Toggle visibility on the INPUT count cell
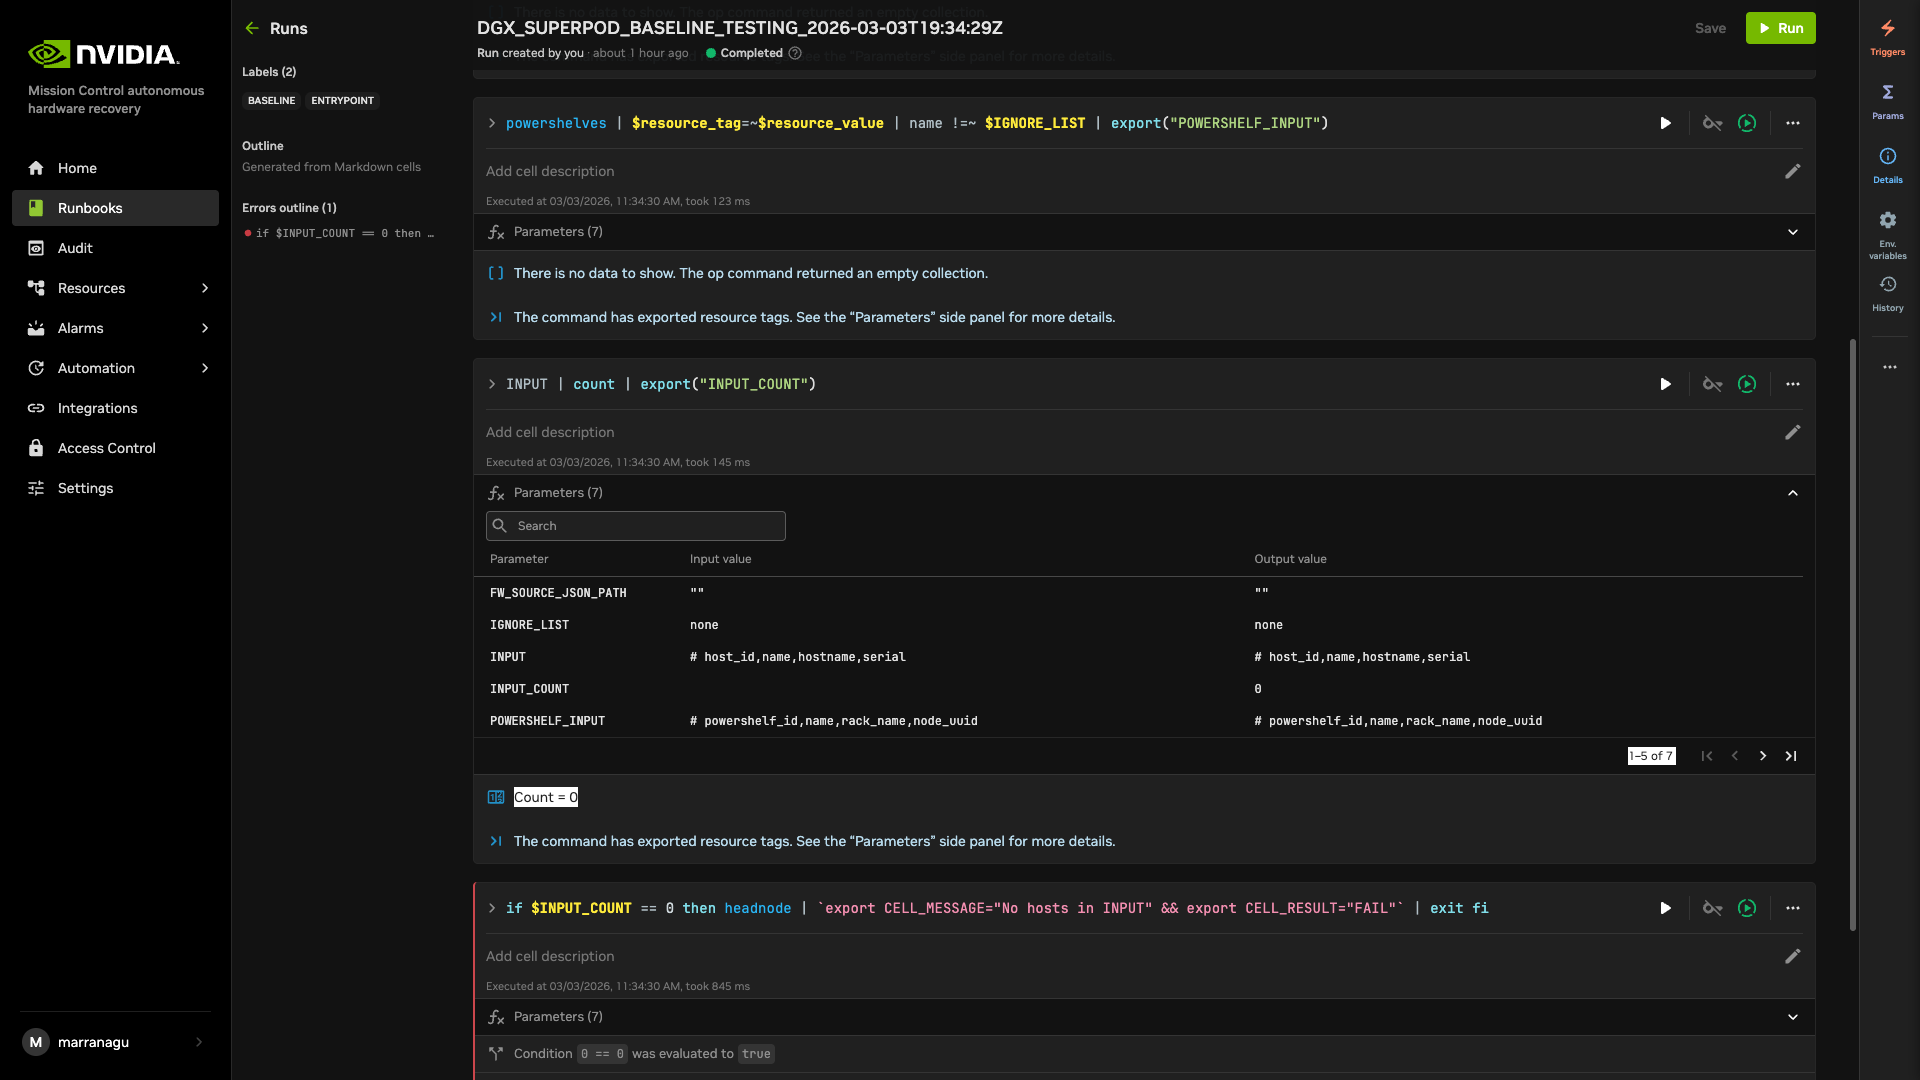 1713,384
